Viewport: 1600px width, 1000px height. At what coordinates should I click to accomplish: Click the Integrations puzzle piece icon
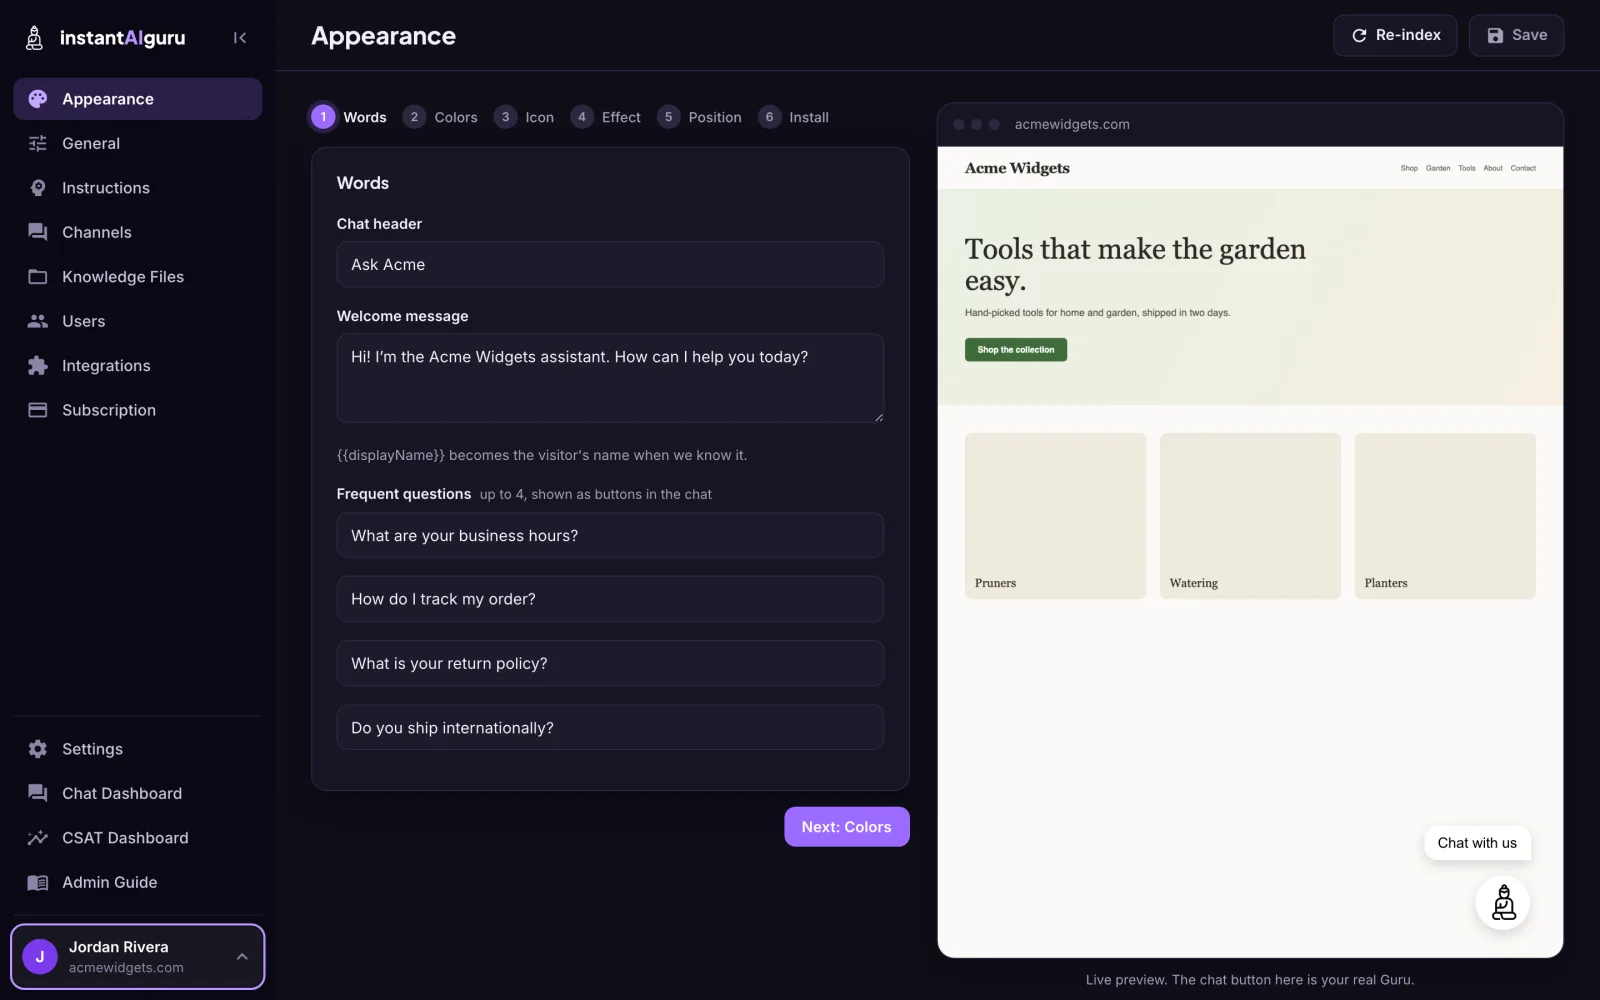coord(38,366)
